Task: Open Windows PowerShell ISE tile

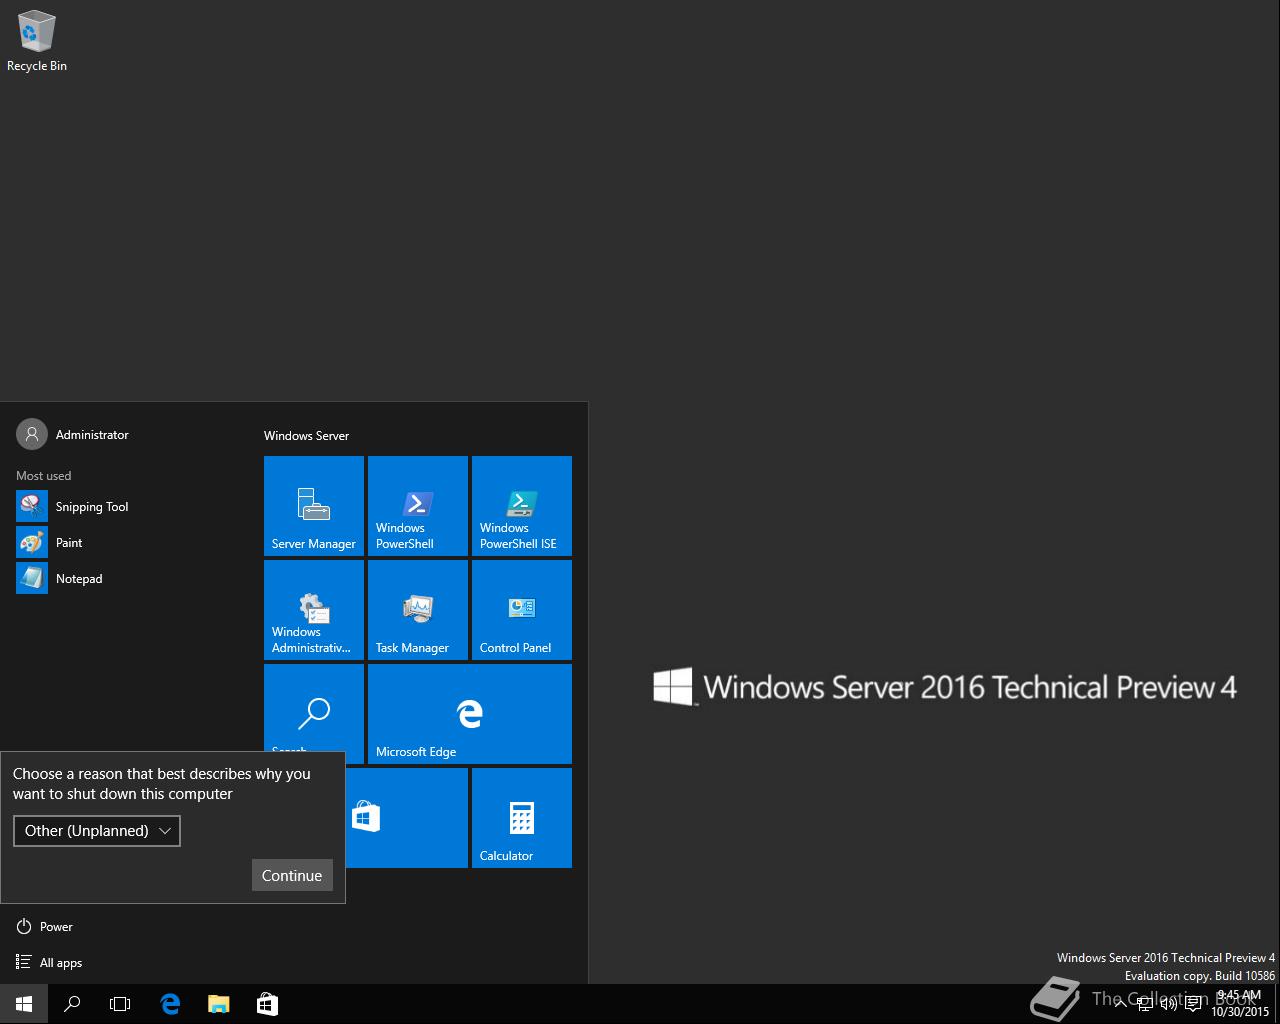Action: (x=522, y=506)
